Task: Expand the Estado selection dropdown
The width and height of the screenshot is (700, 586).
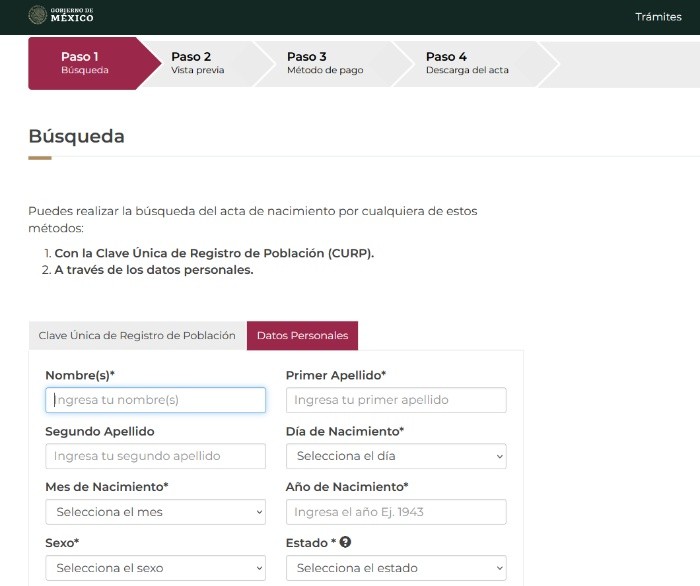Action: pyautogui.click(x=396, y=568)
